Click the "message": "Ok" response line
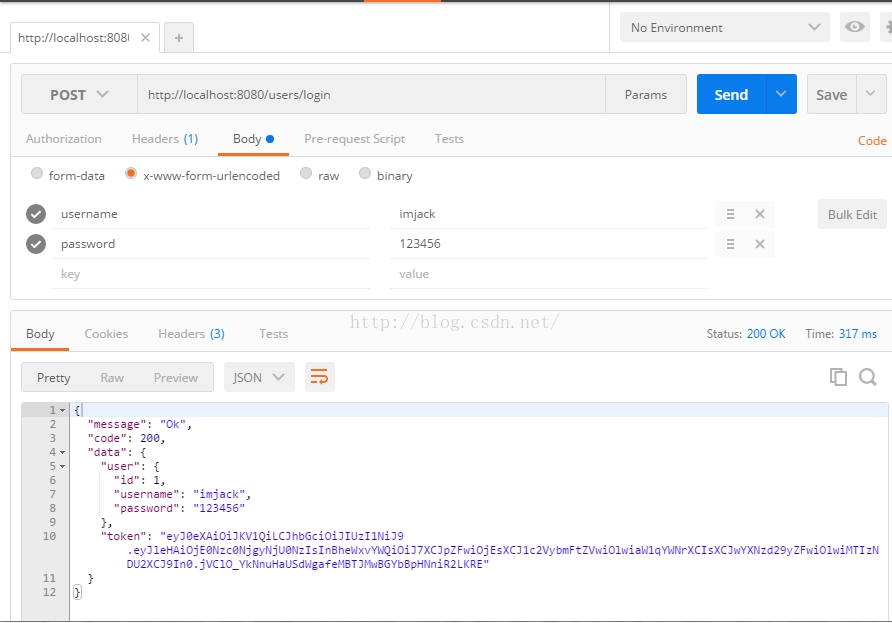Image resolution: width=892 pixels, height=623 pixels. point(139,424)
